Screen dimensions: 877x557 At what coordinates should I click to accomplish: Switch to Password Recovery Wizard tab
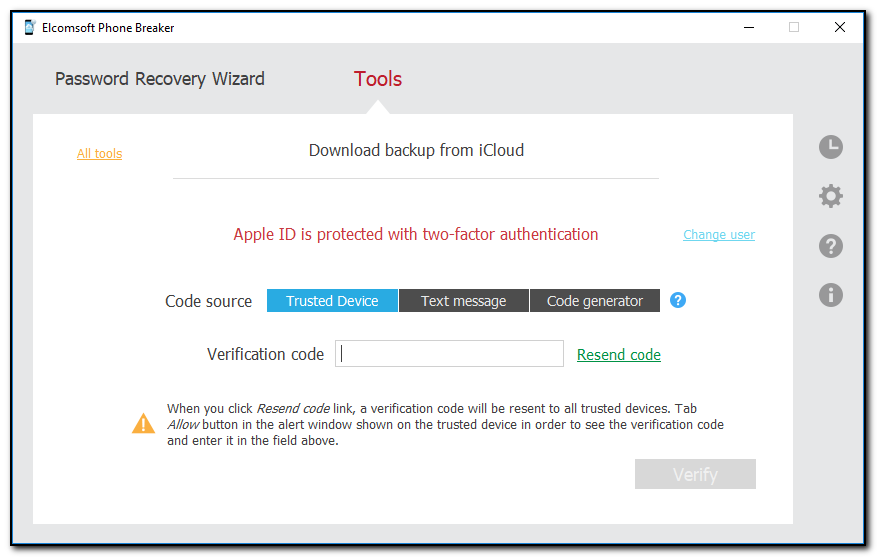(x=160, y=79)
